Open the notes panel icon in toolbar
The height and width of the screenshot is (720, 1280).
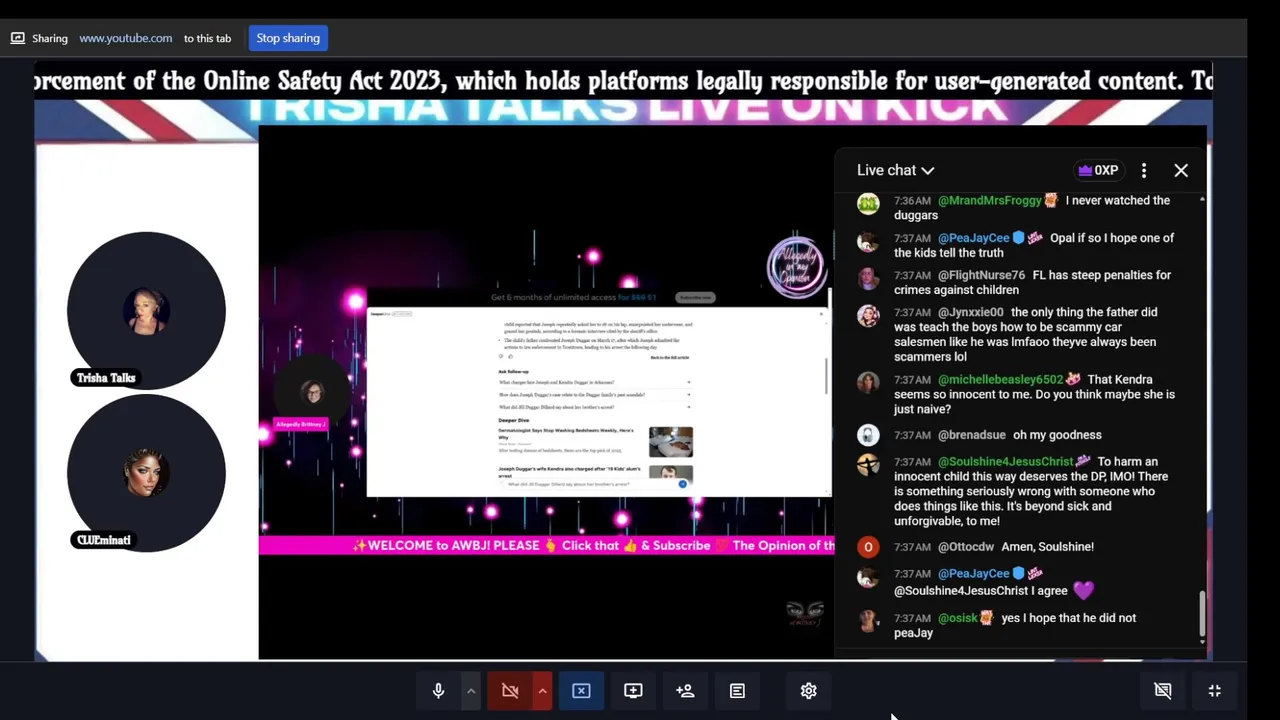point(737,691)
